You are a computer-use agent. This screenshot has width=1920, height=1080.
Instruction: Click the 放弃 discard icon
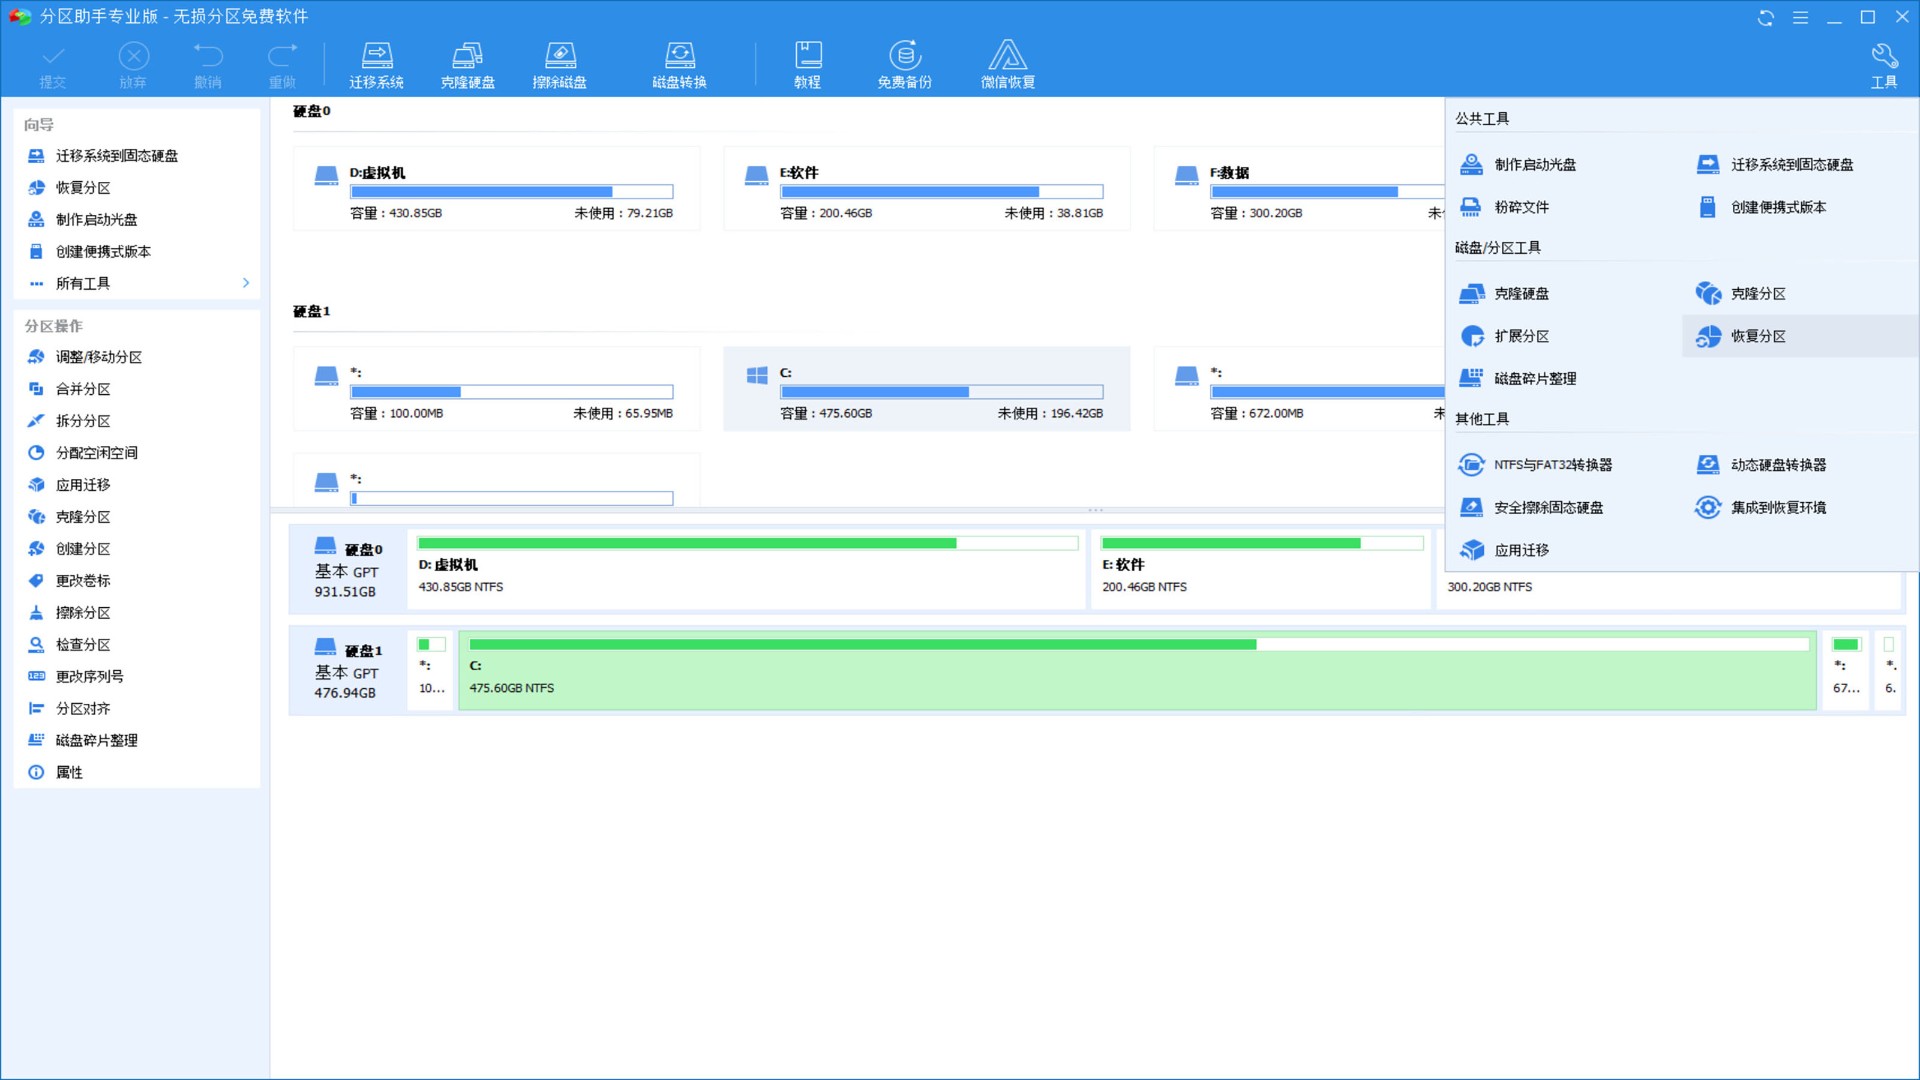[x=133, y=65]
